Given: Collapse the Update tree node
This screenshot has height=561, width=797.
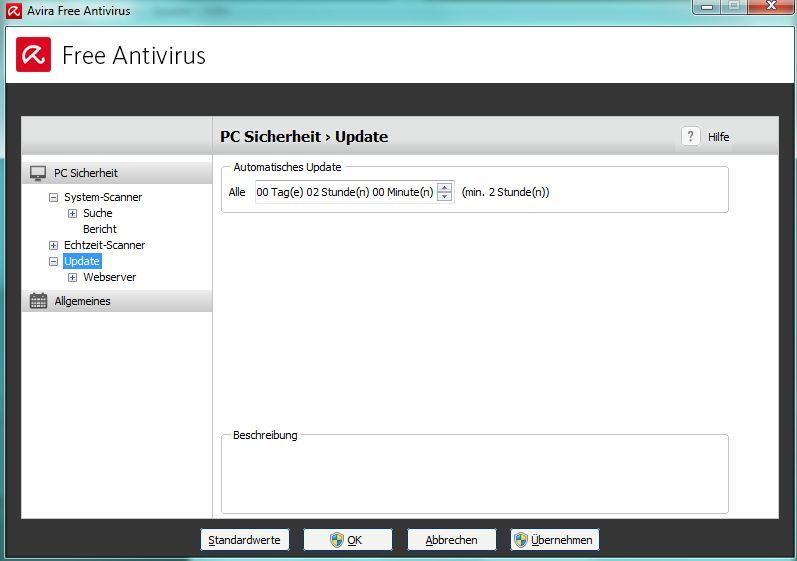Looking at the screenshot, I should click(53, 262).
